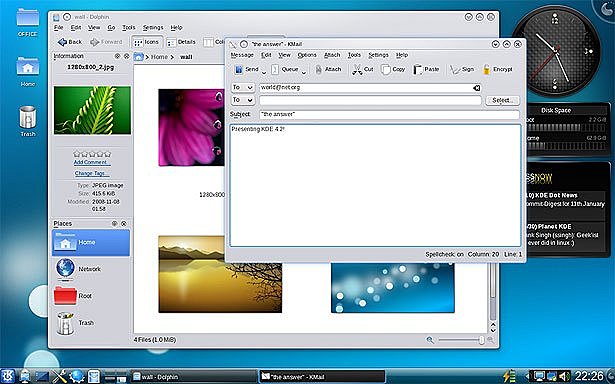Click Paste in the KMail toolbar
Image resolution: width=615 pixels, height=384 pixels.
click(426, 69)
